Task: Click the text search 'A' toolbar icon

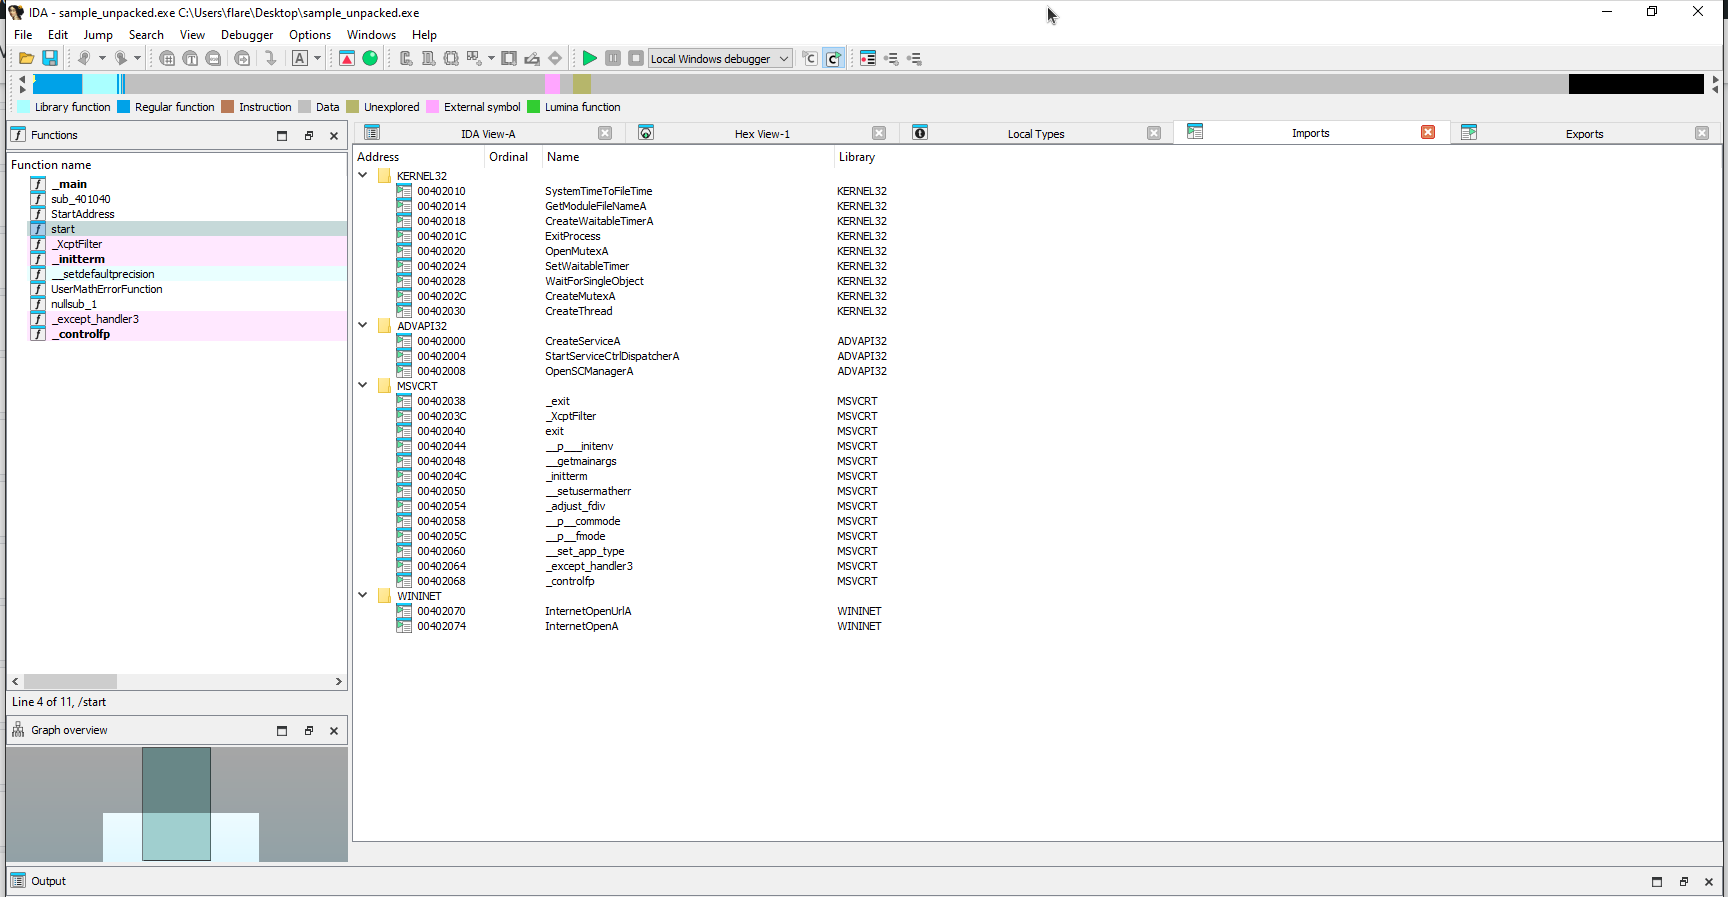Action: click(300, 59)
